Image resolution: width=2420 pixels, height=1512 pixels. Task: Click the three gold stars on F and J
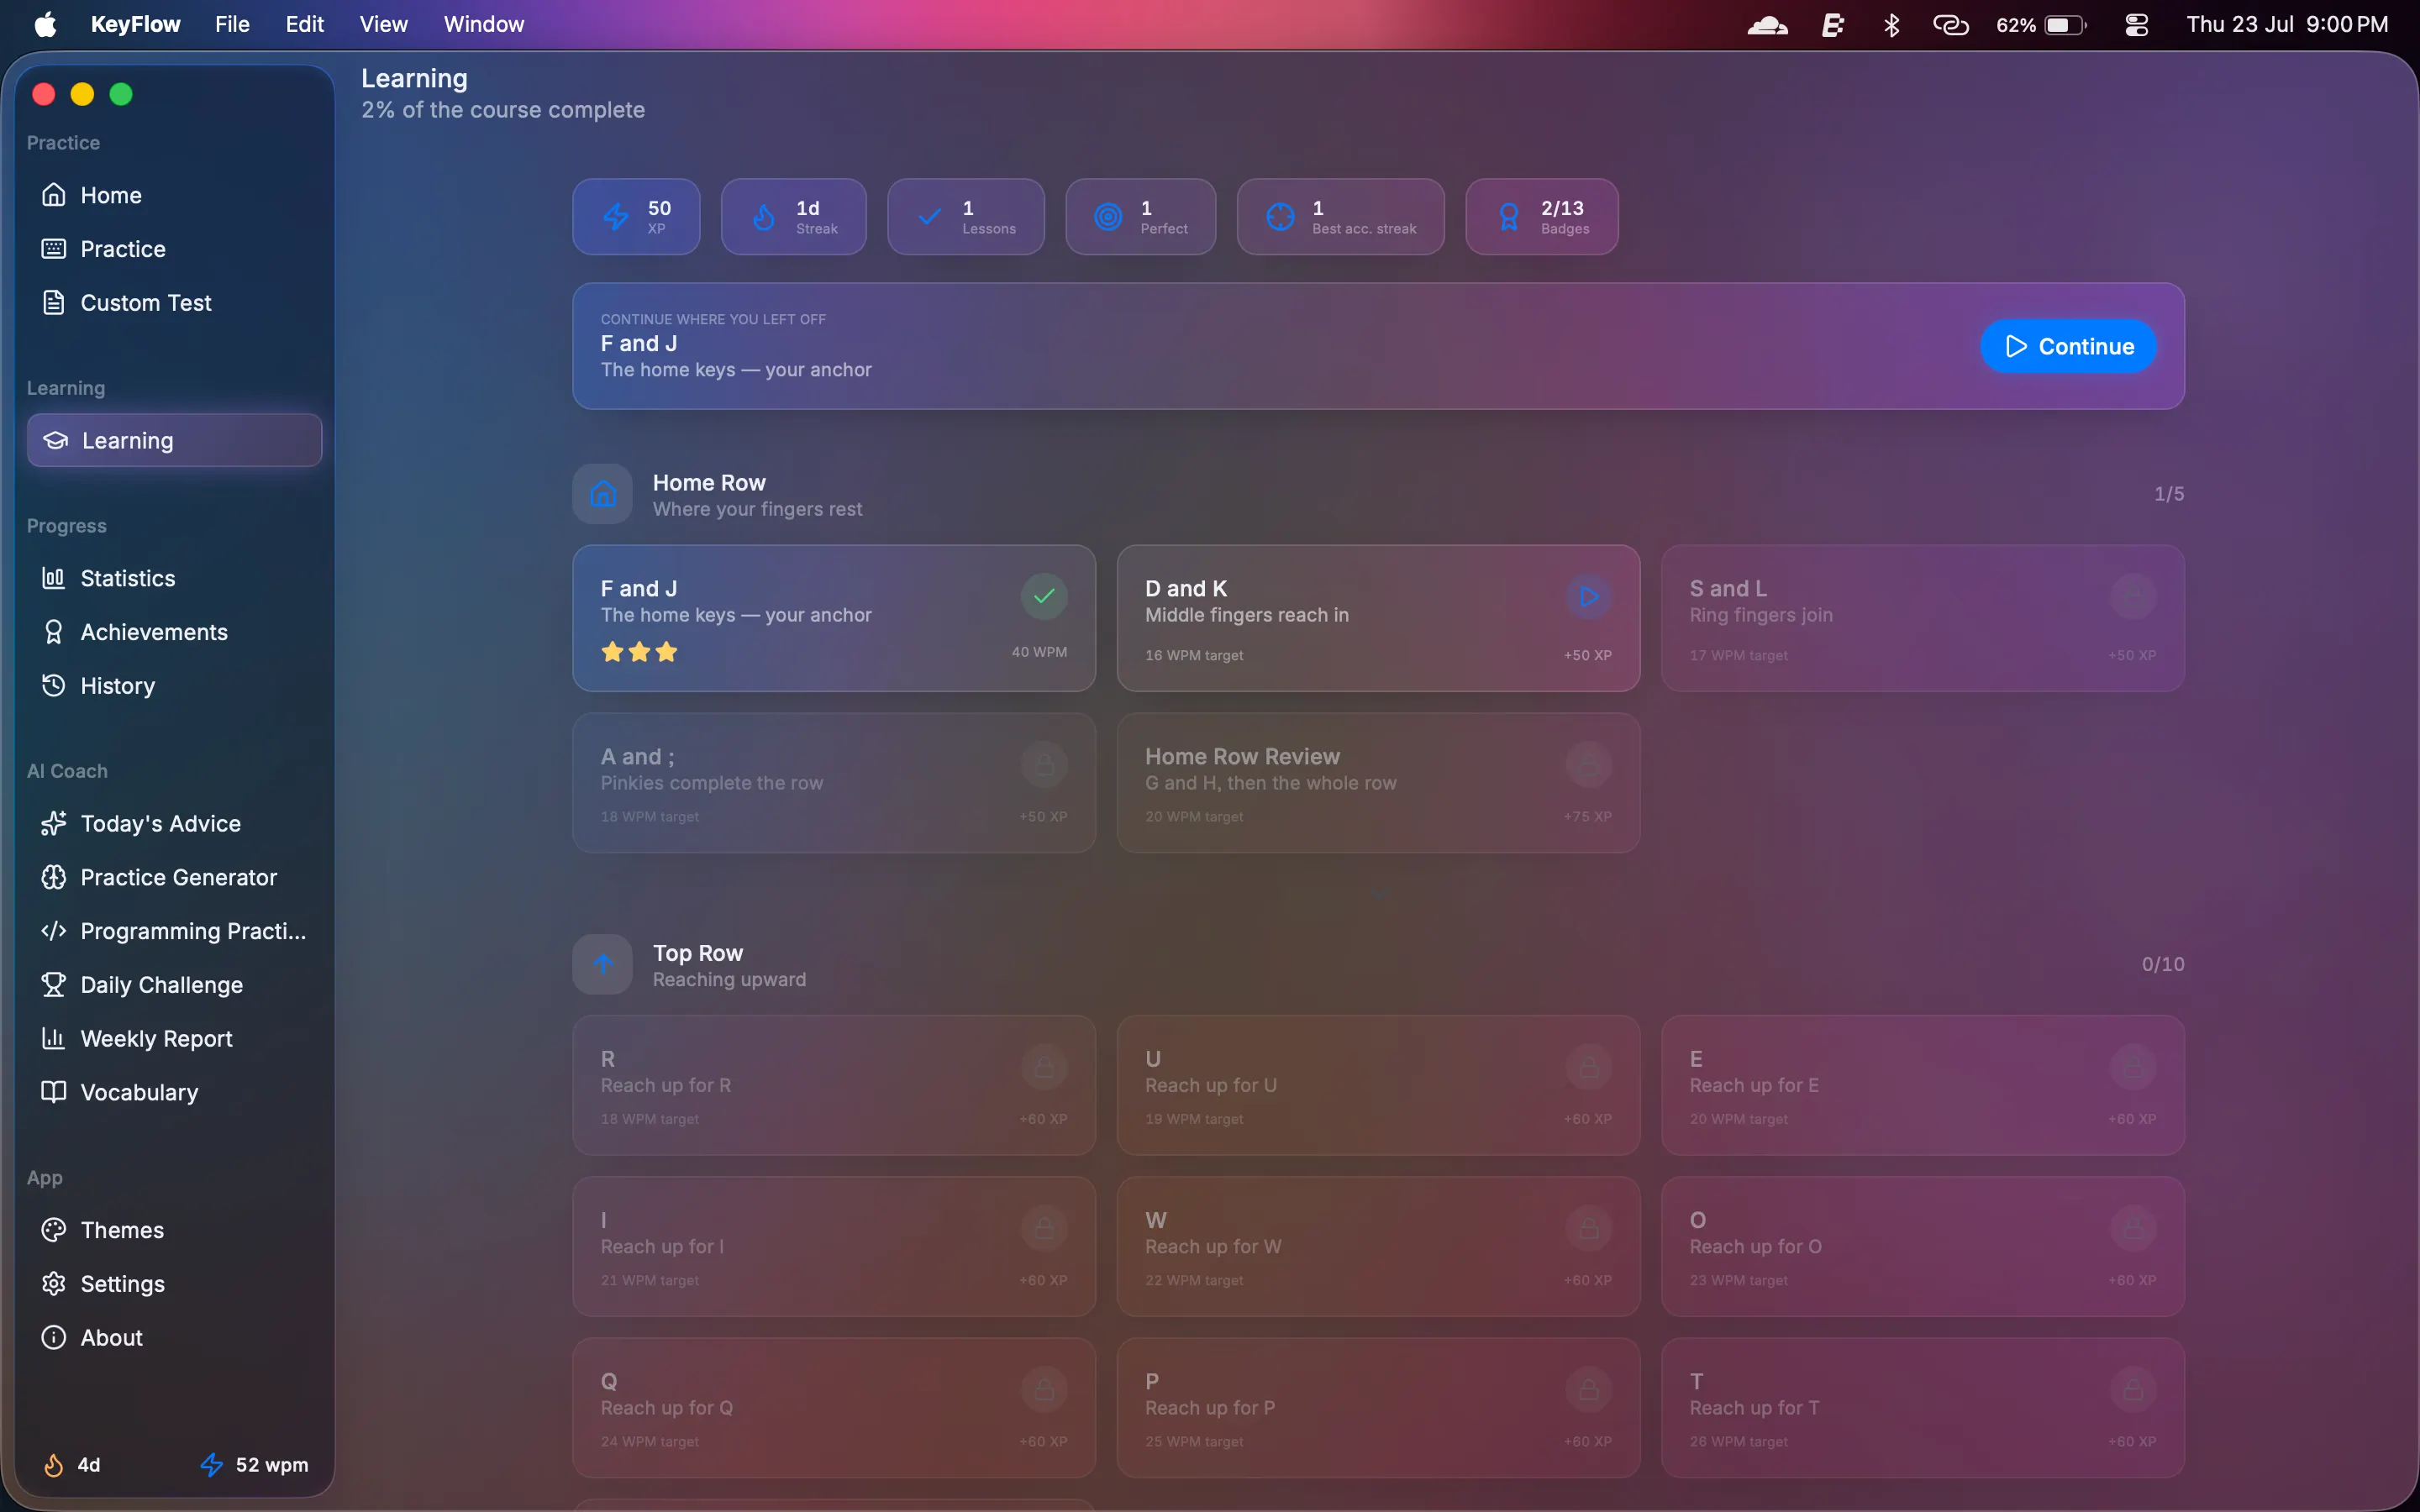(639, 652)
